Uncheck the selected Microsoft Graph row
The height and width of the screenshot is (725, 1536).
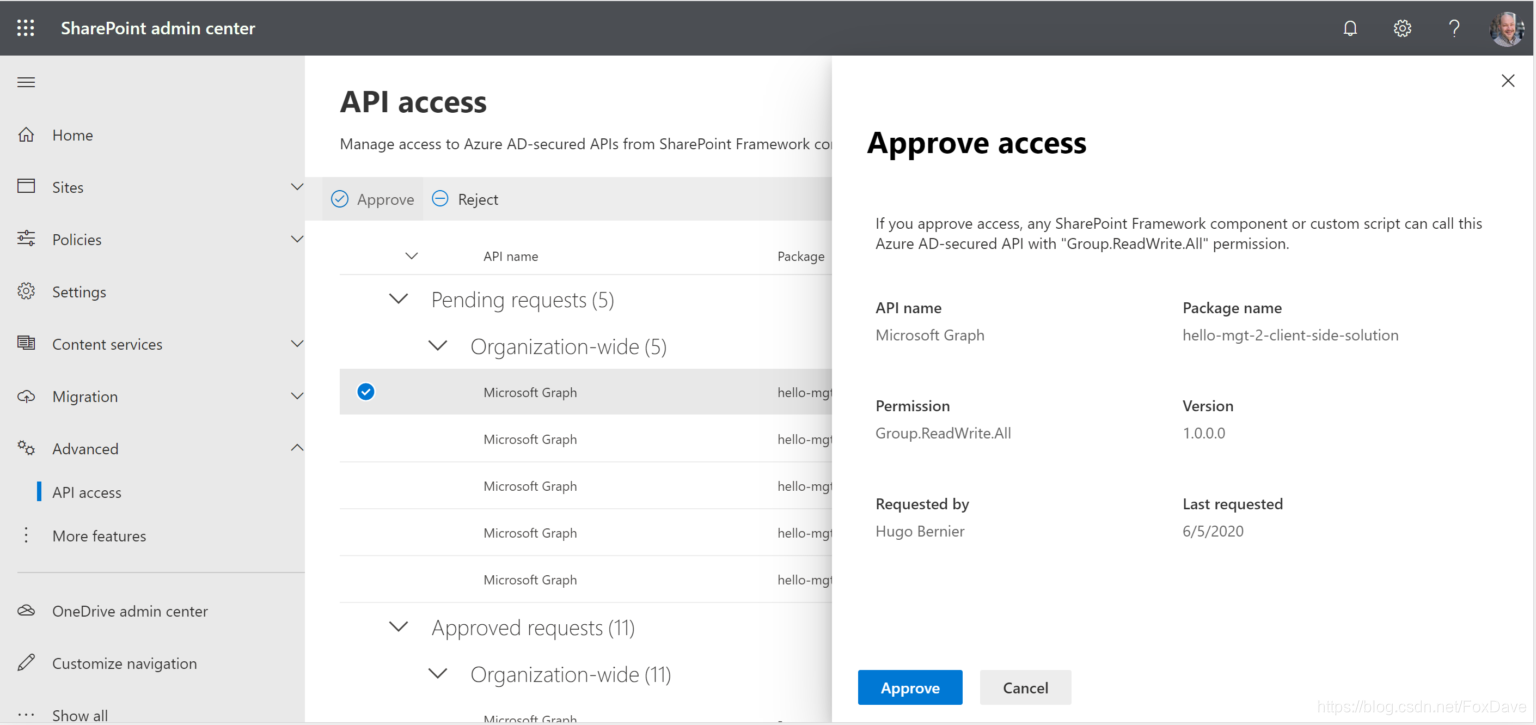[x=366, y=392]
